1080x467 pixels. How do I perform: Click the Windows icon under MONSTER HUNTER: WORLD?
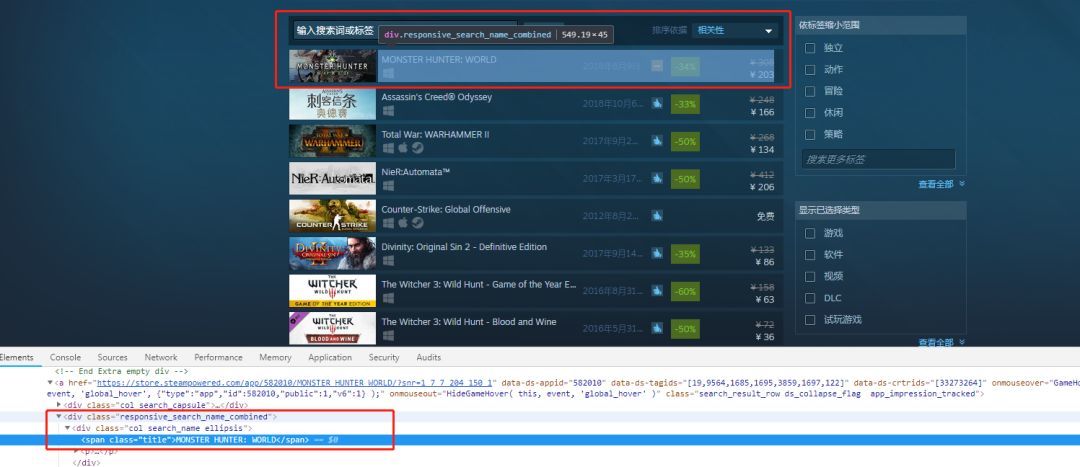click(388, 73)
